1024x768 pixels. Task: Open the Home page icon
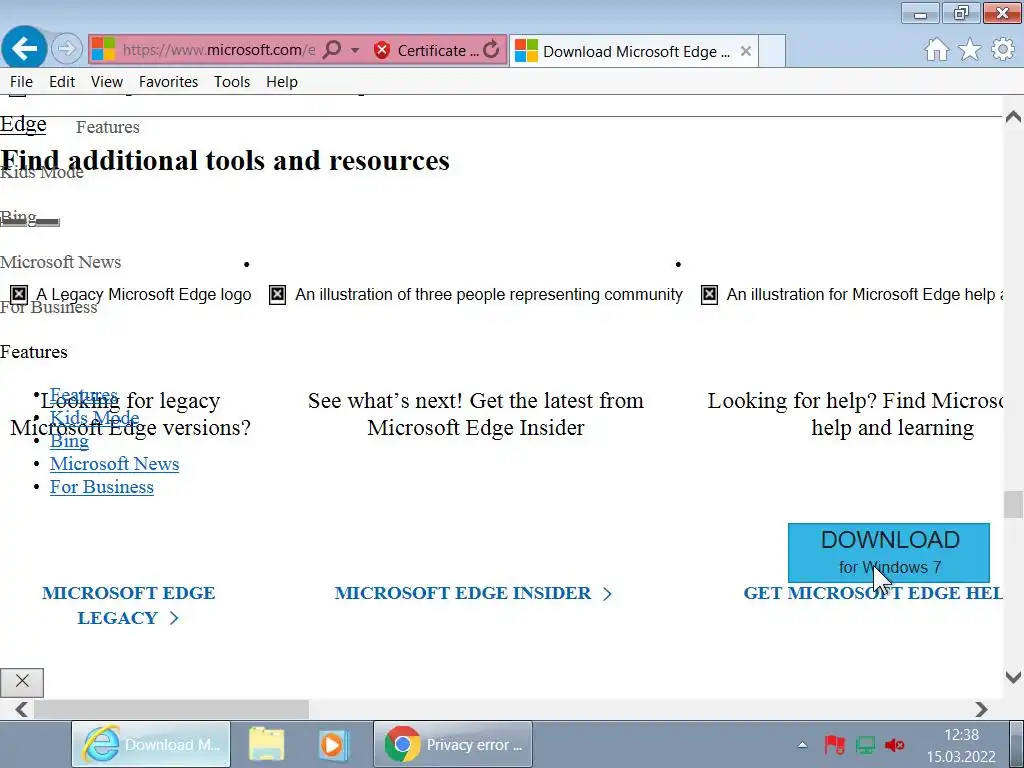936,50
